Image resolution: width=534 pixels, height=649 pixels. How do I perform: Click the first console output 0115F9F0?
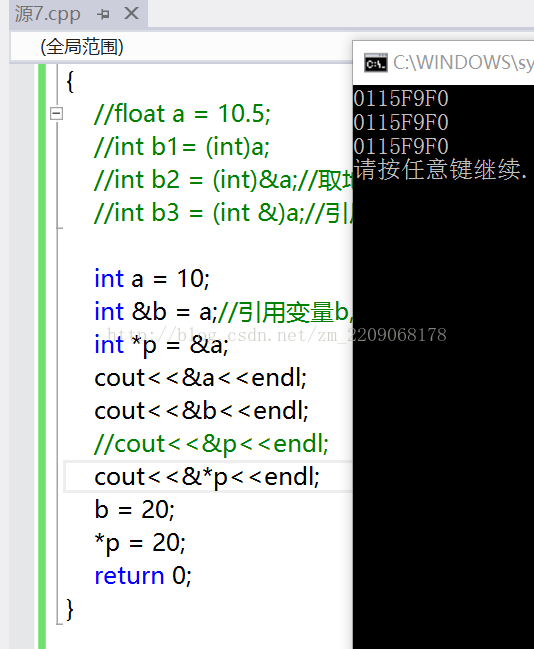401,99
